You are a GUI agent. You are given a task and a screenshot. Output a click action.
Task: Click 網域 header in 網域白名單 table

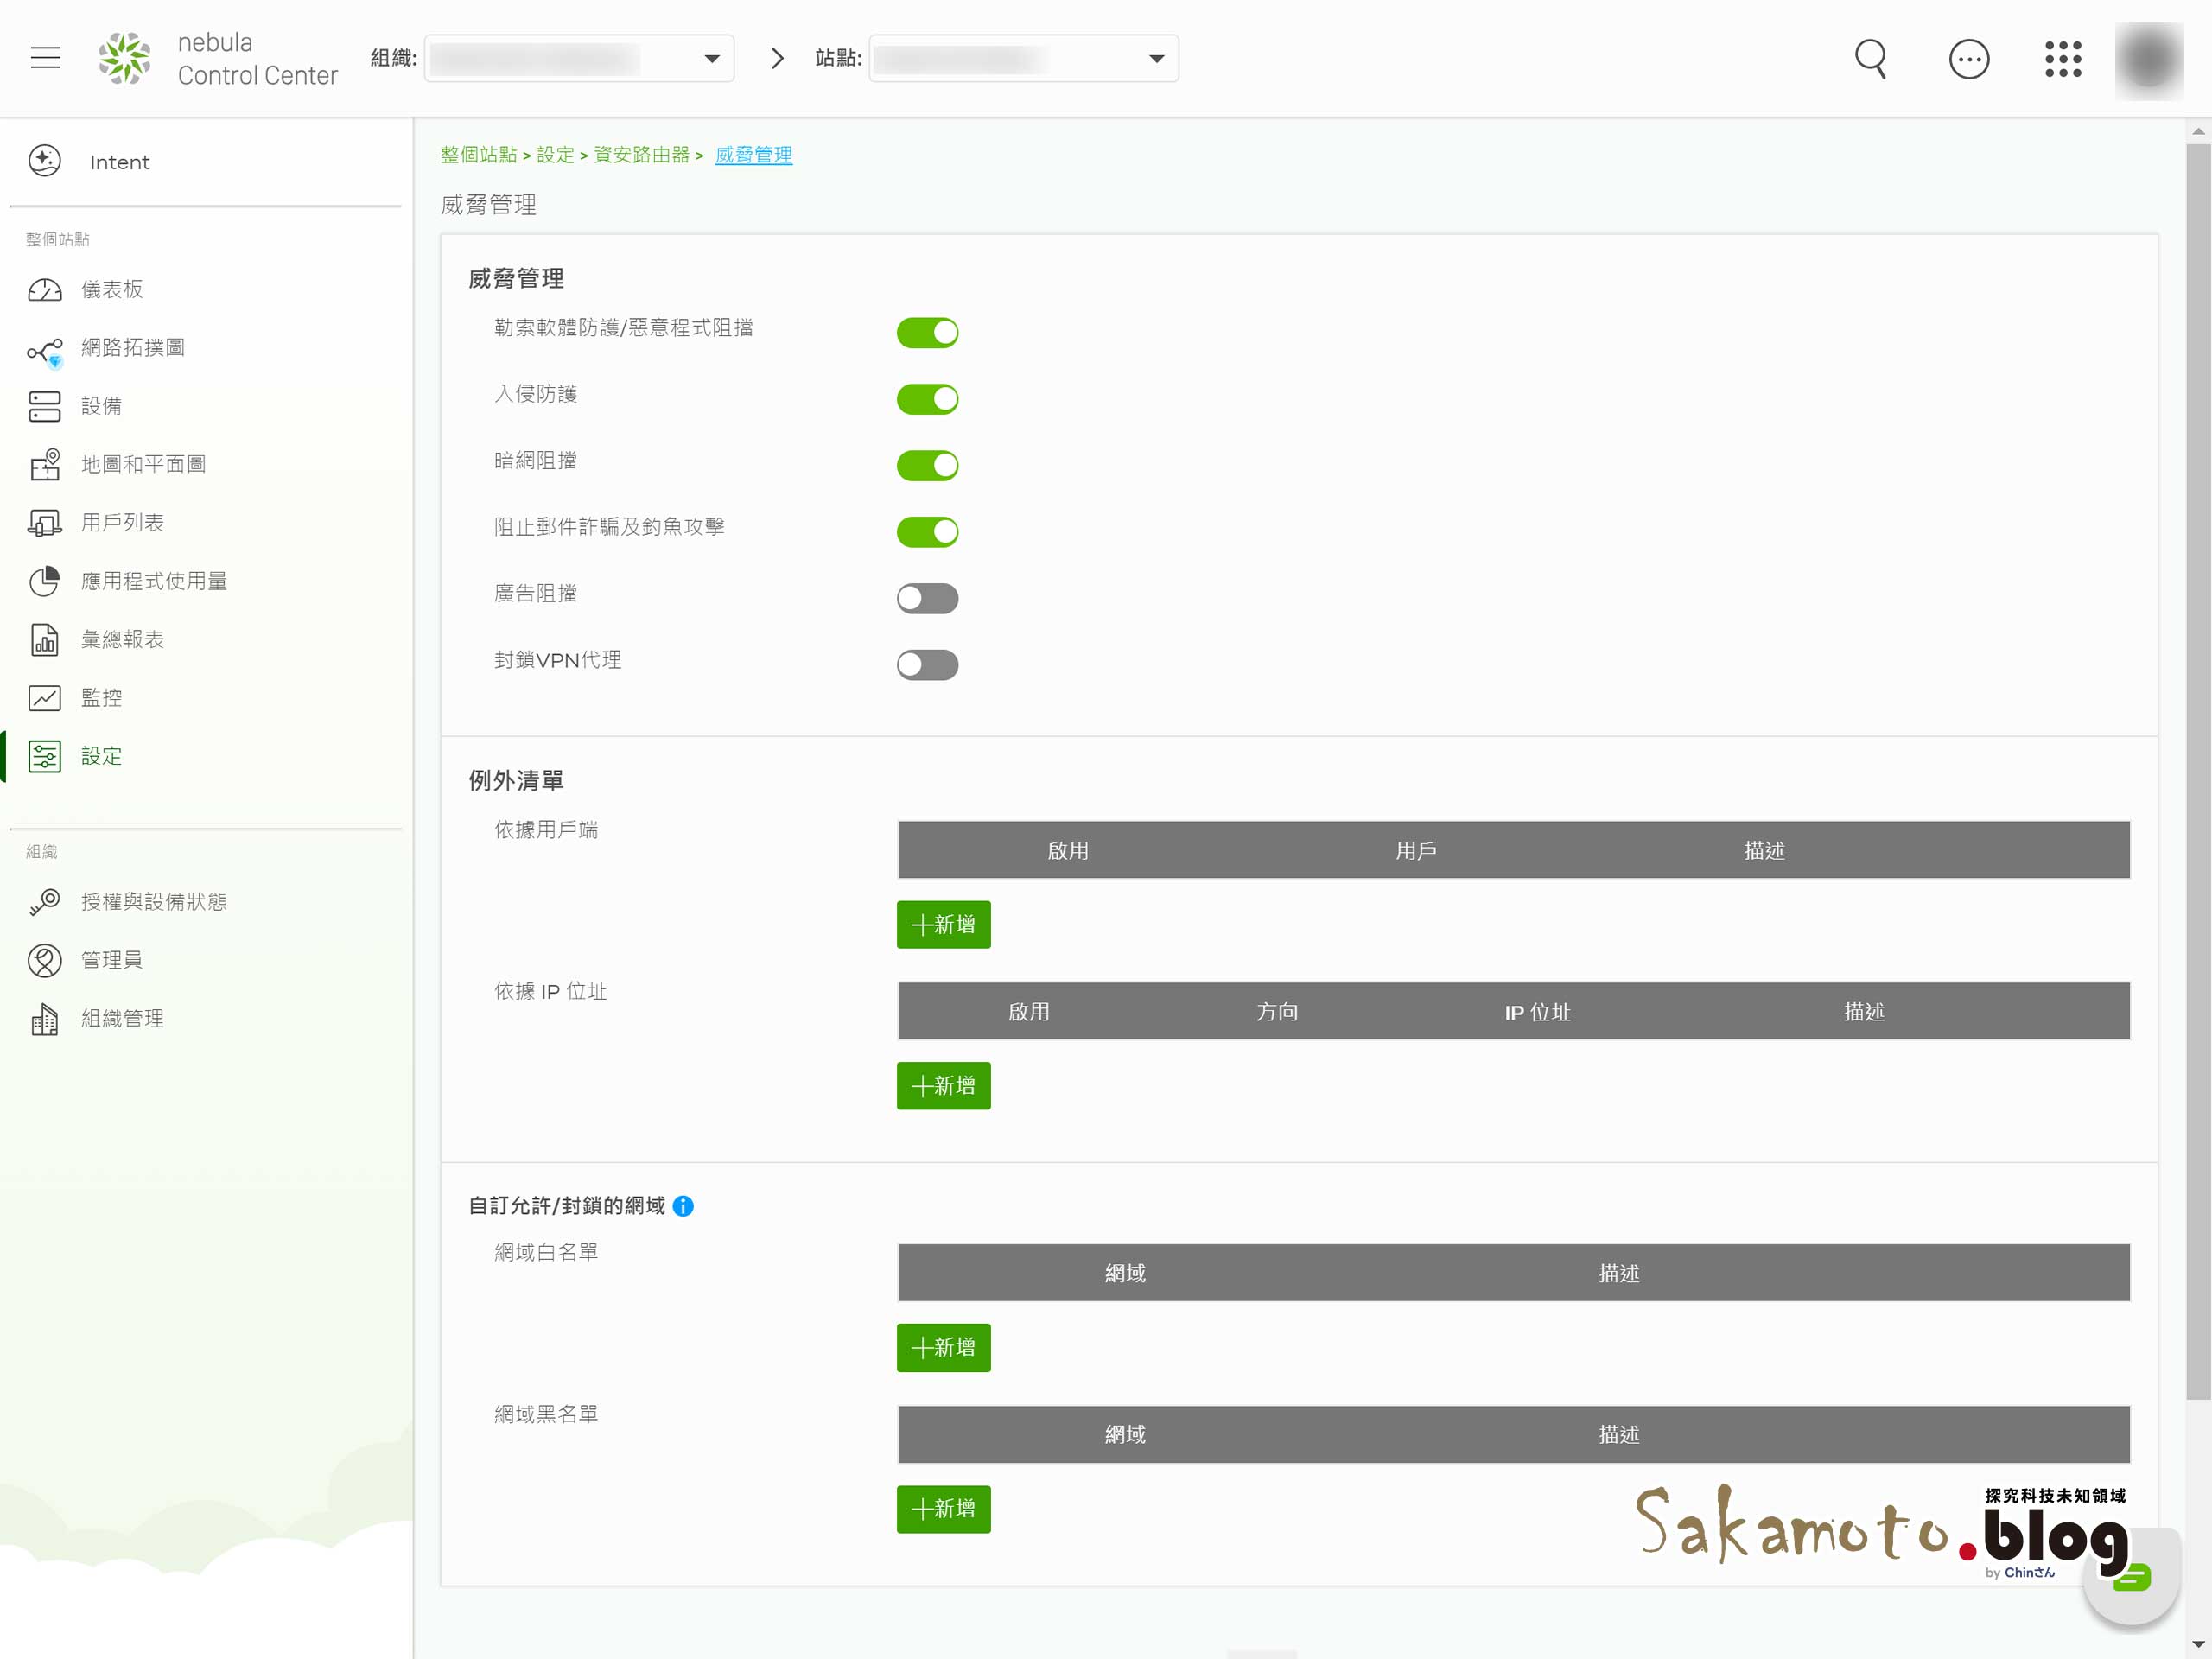(x=1125, y=1273)
